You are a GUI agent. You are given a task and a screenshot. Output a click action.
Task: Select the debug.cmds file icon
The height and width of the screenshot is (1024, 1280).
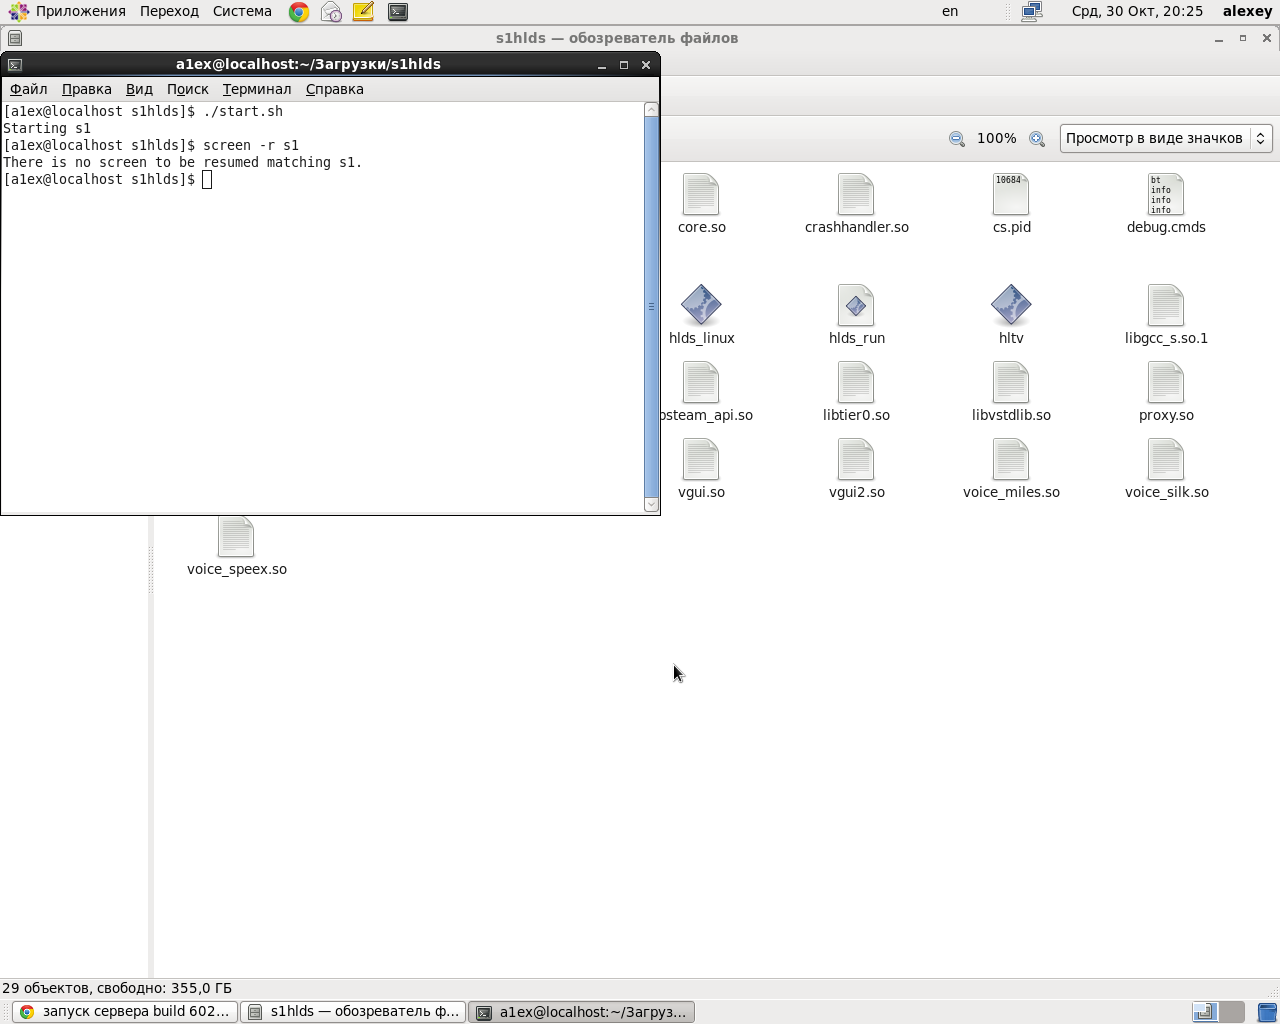click(1166, 194)
